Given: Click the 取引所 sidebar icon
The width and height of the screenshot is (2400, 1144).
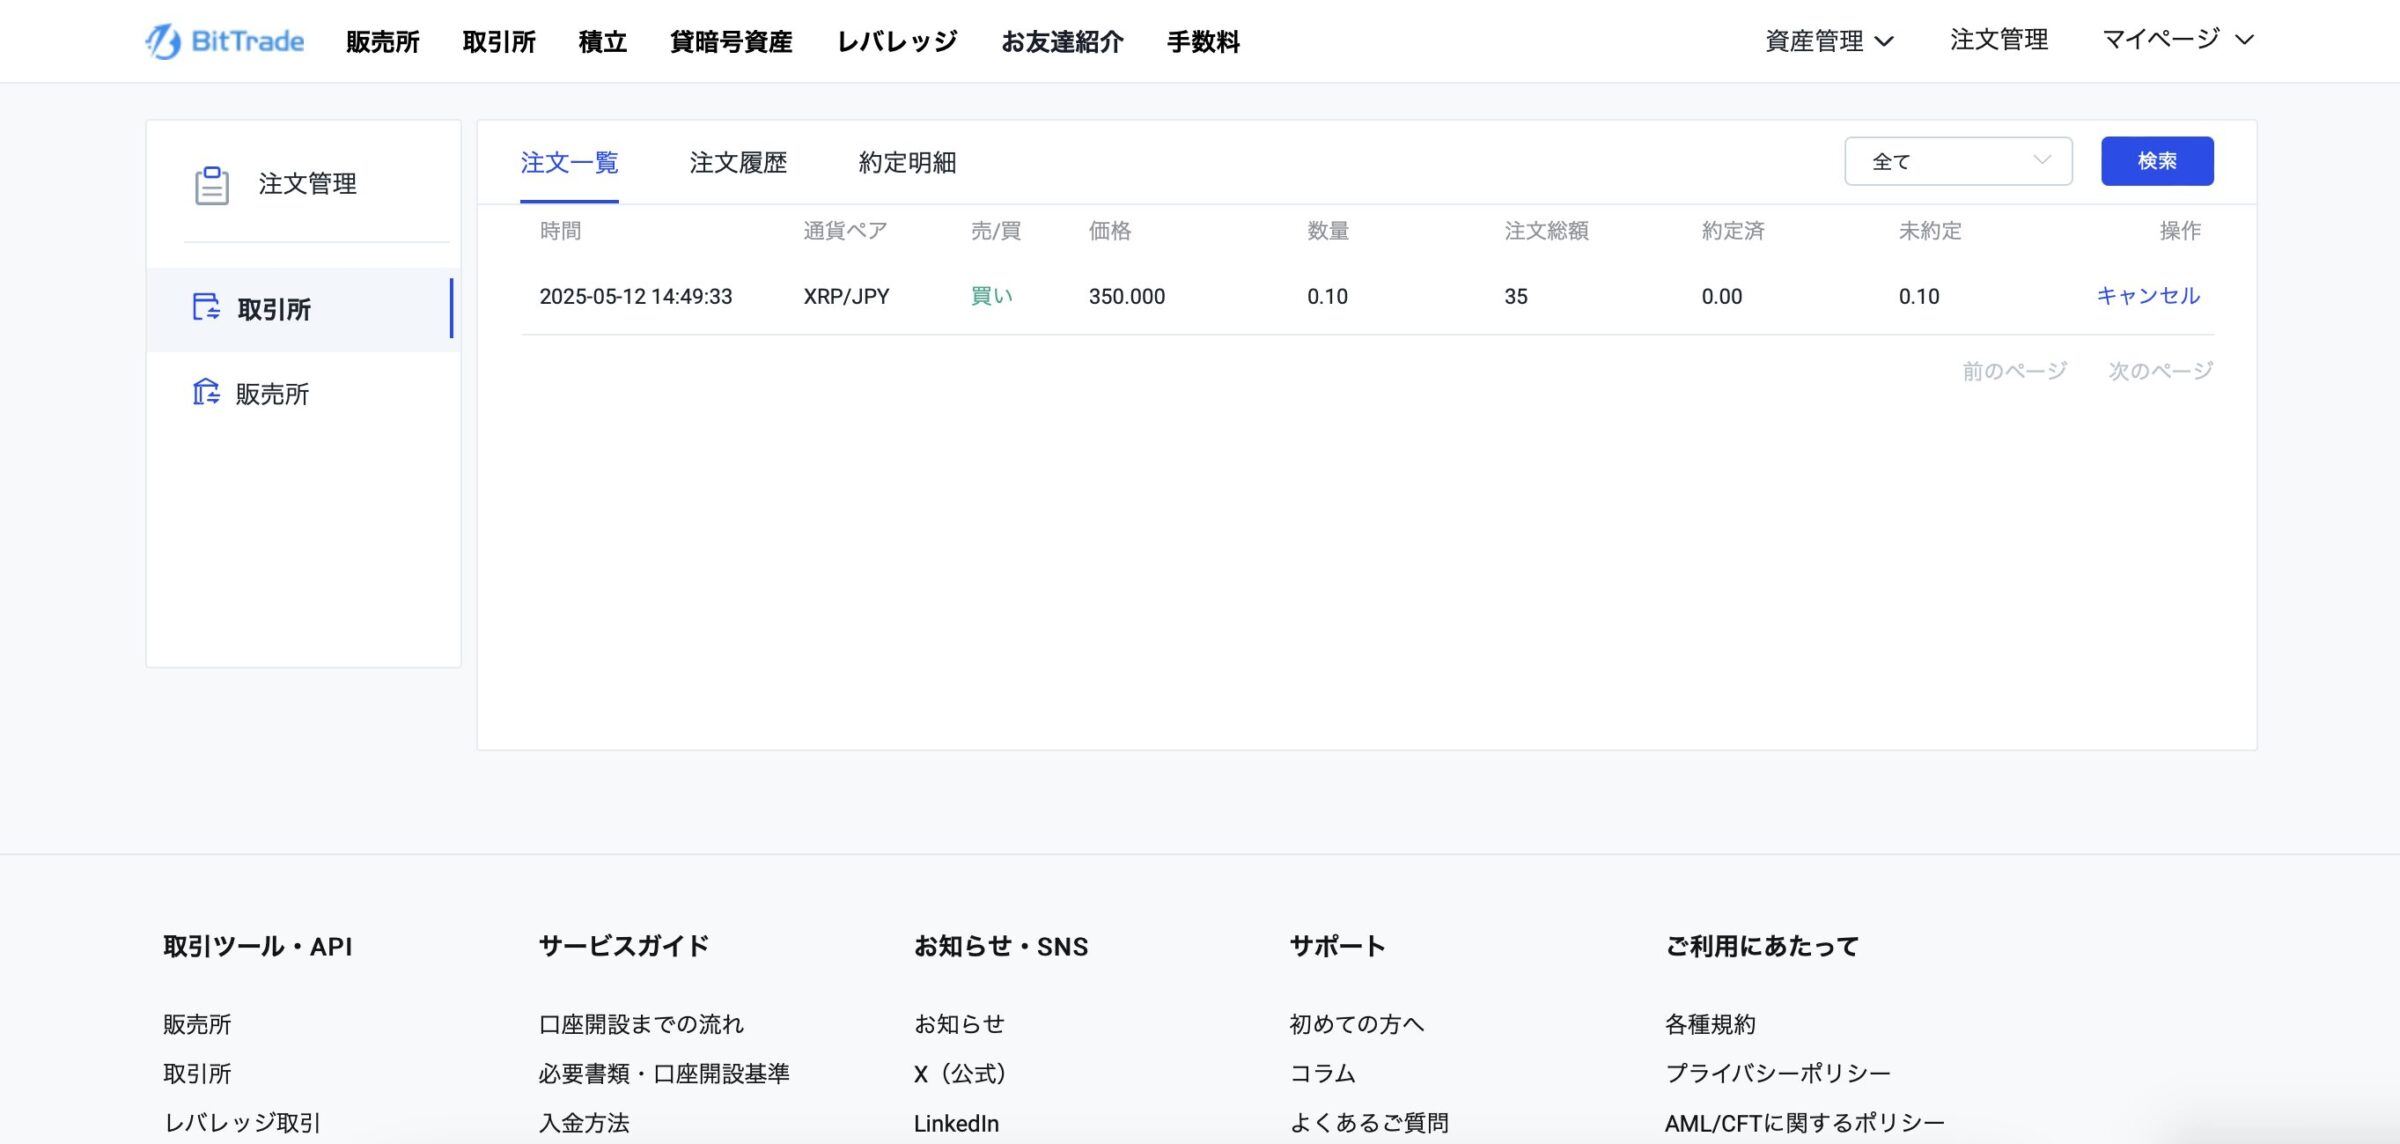Looking at the screenshot, I should pos(206,307).
